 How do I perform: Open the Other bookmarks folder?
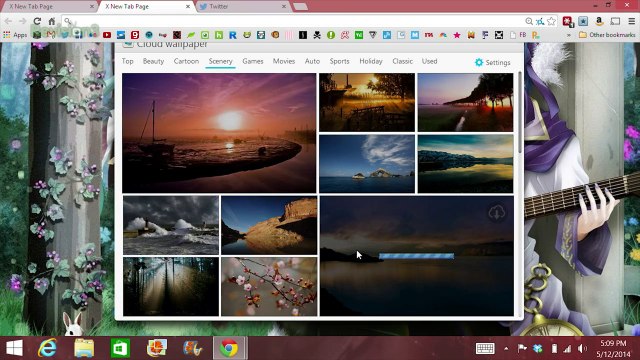pyautogui.click(x=607, y=35)
